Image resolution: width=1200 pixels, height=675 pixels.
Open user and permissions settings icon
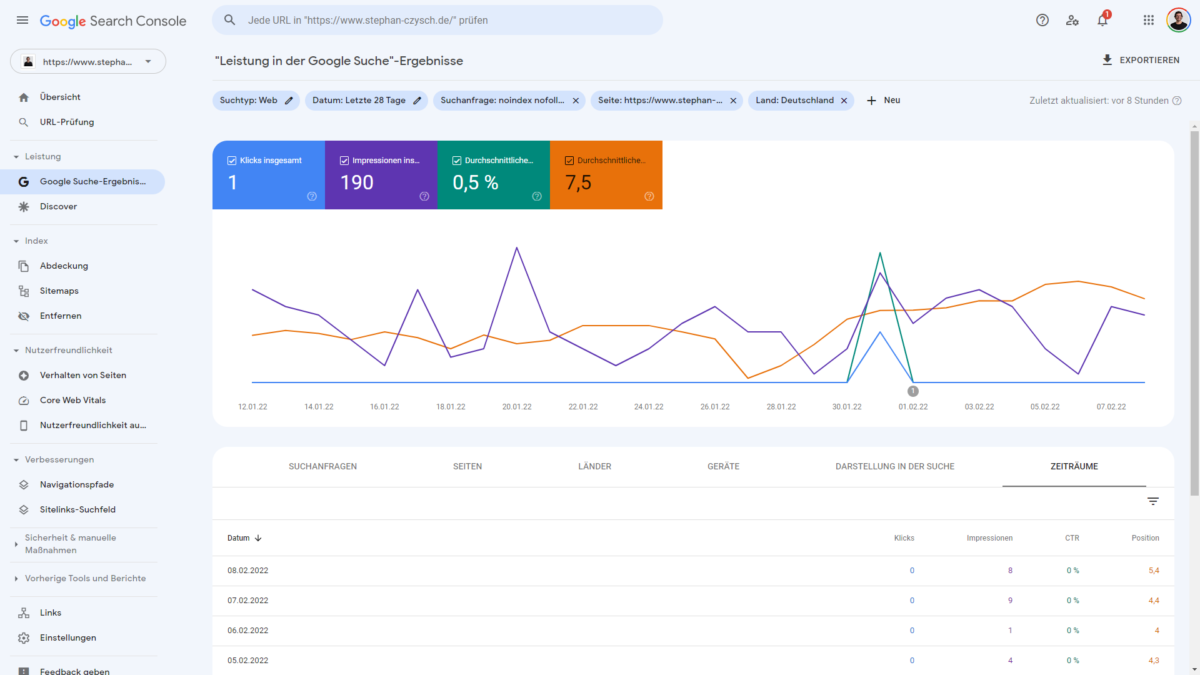tap(1072, 20)
